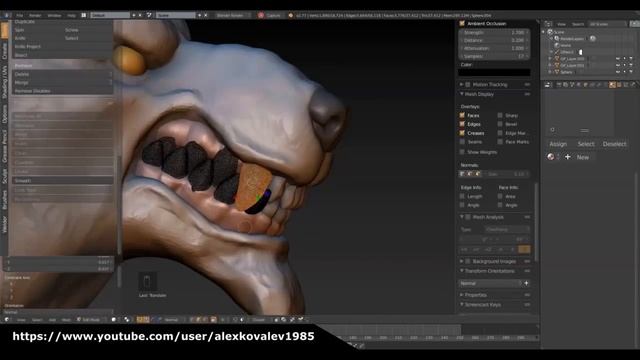Click the vertex normals display icon
Screen dimensions: 640x360
pyautogui.click(x=462, y=174)
